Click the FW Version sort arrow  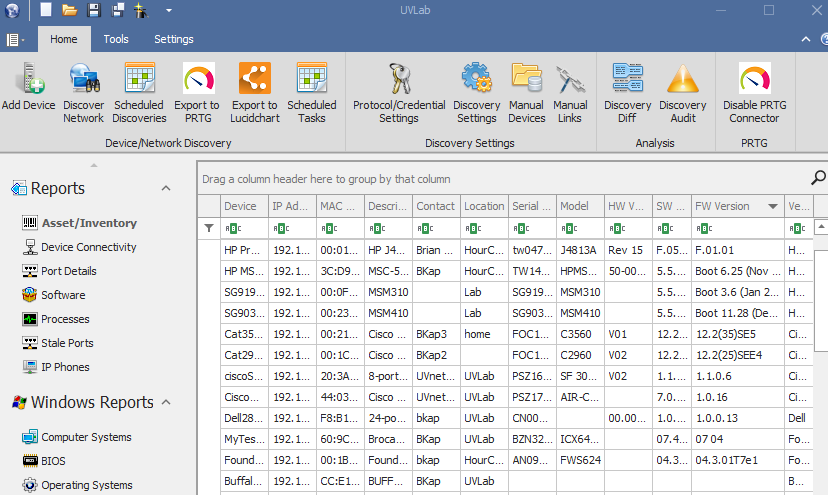click(773, 206)
